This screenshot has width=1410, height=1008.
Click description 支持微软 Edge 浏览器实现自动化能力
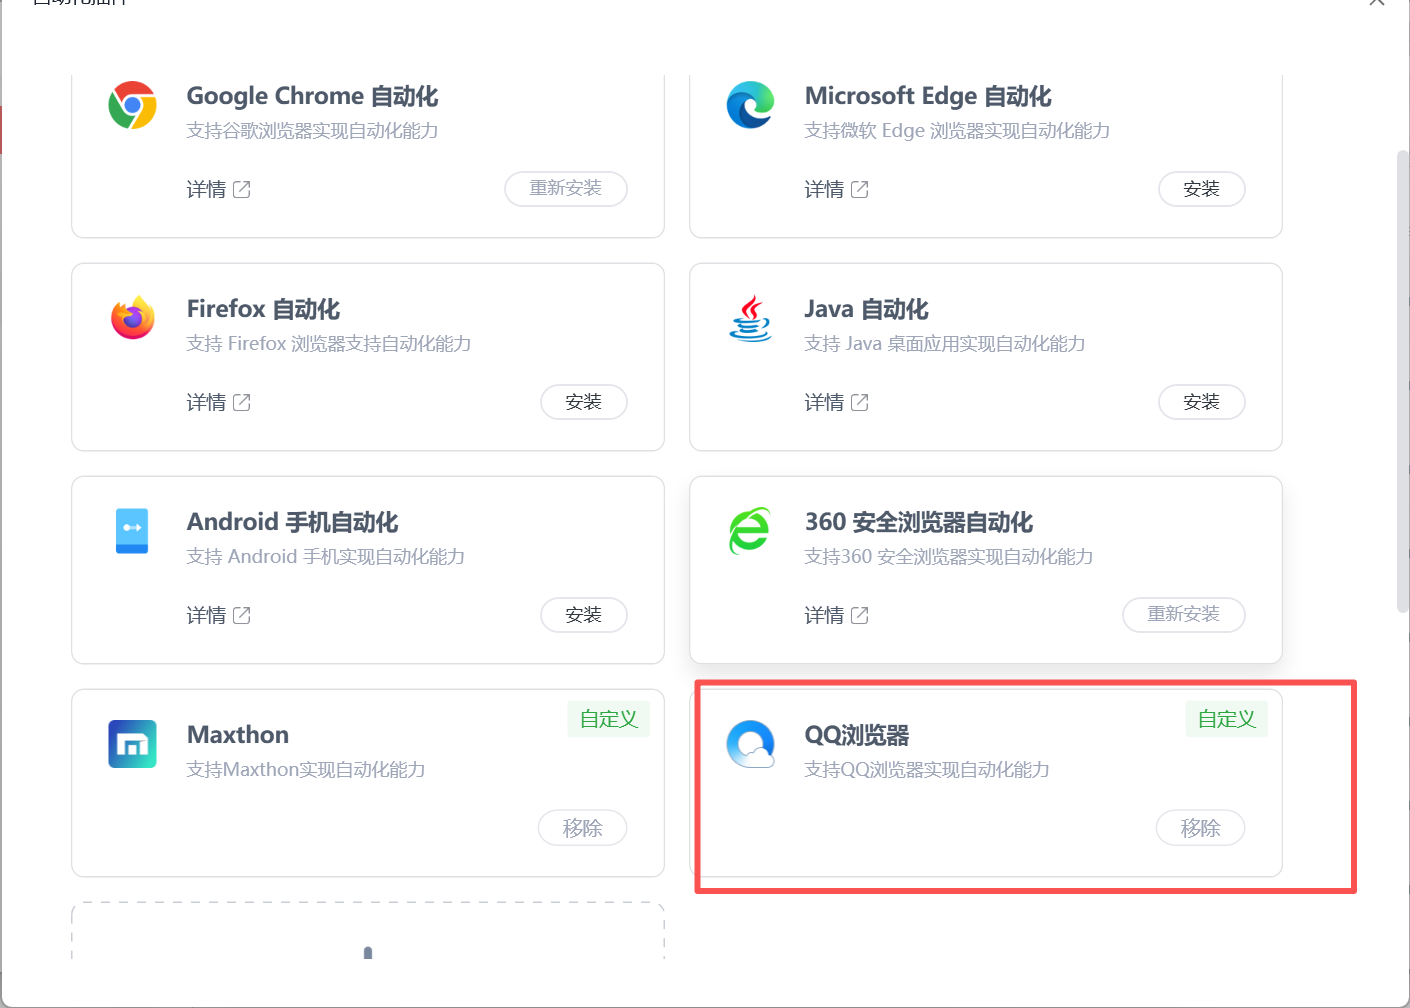[957, 131]
